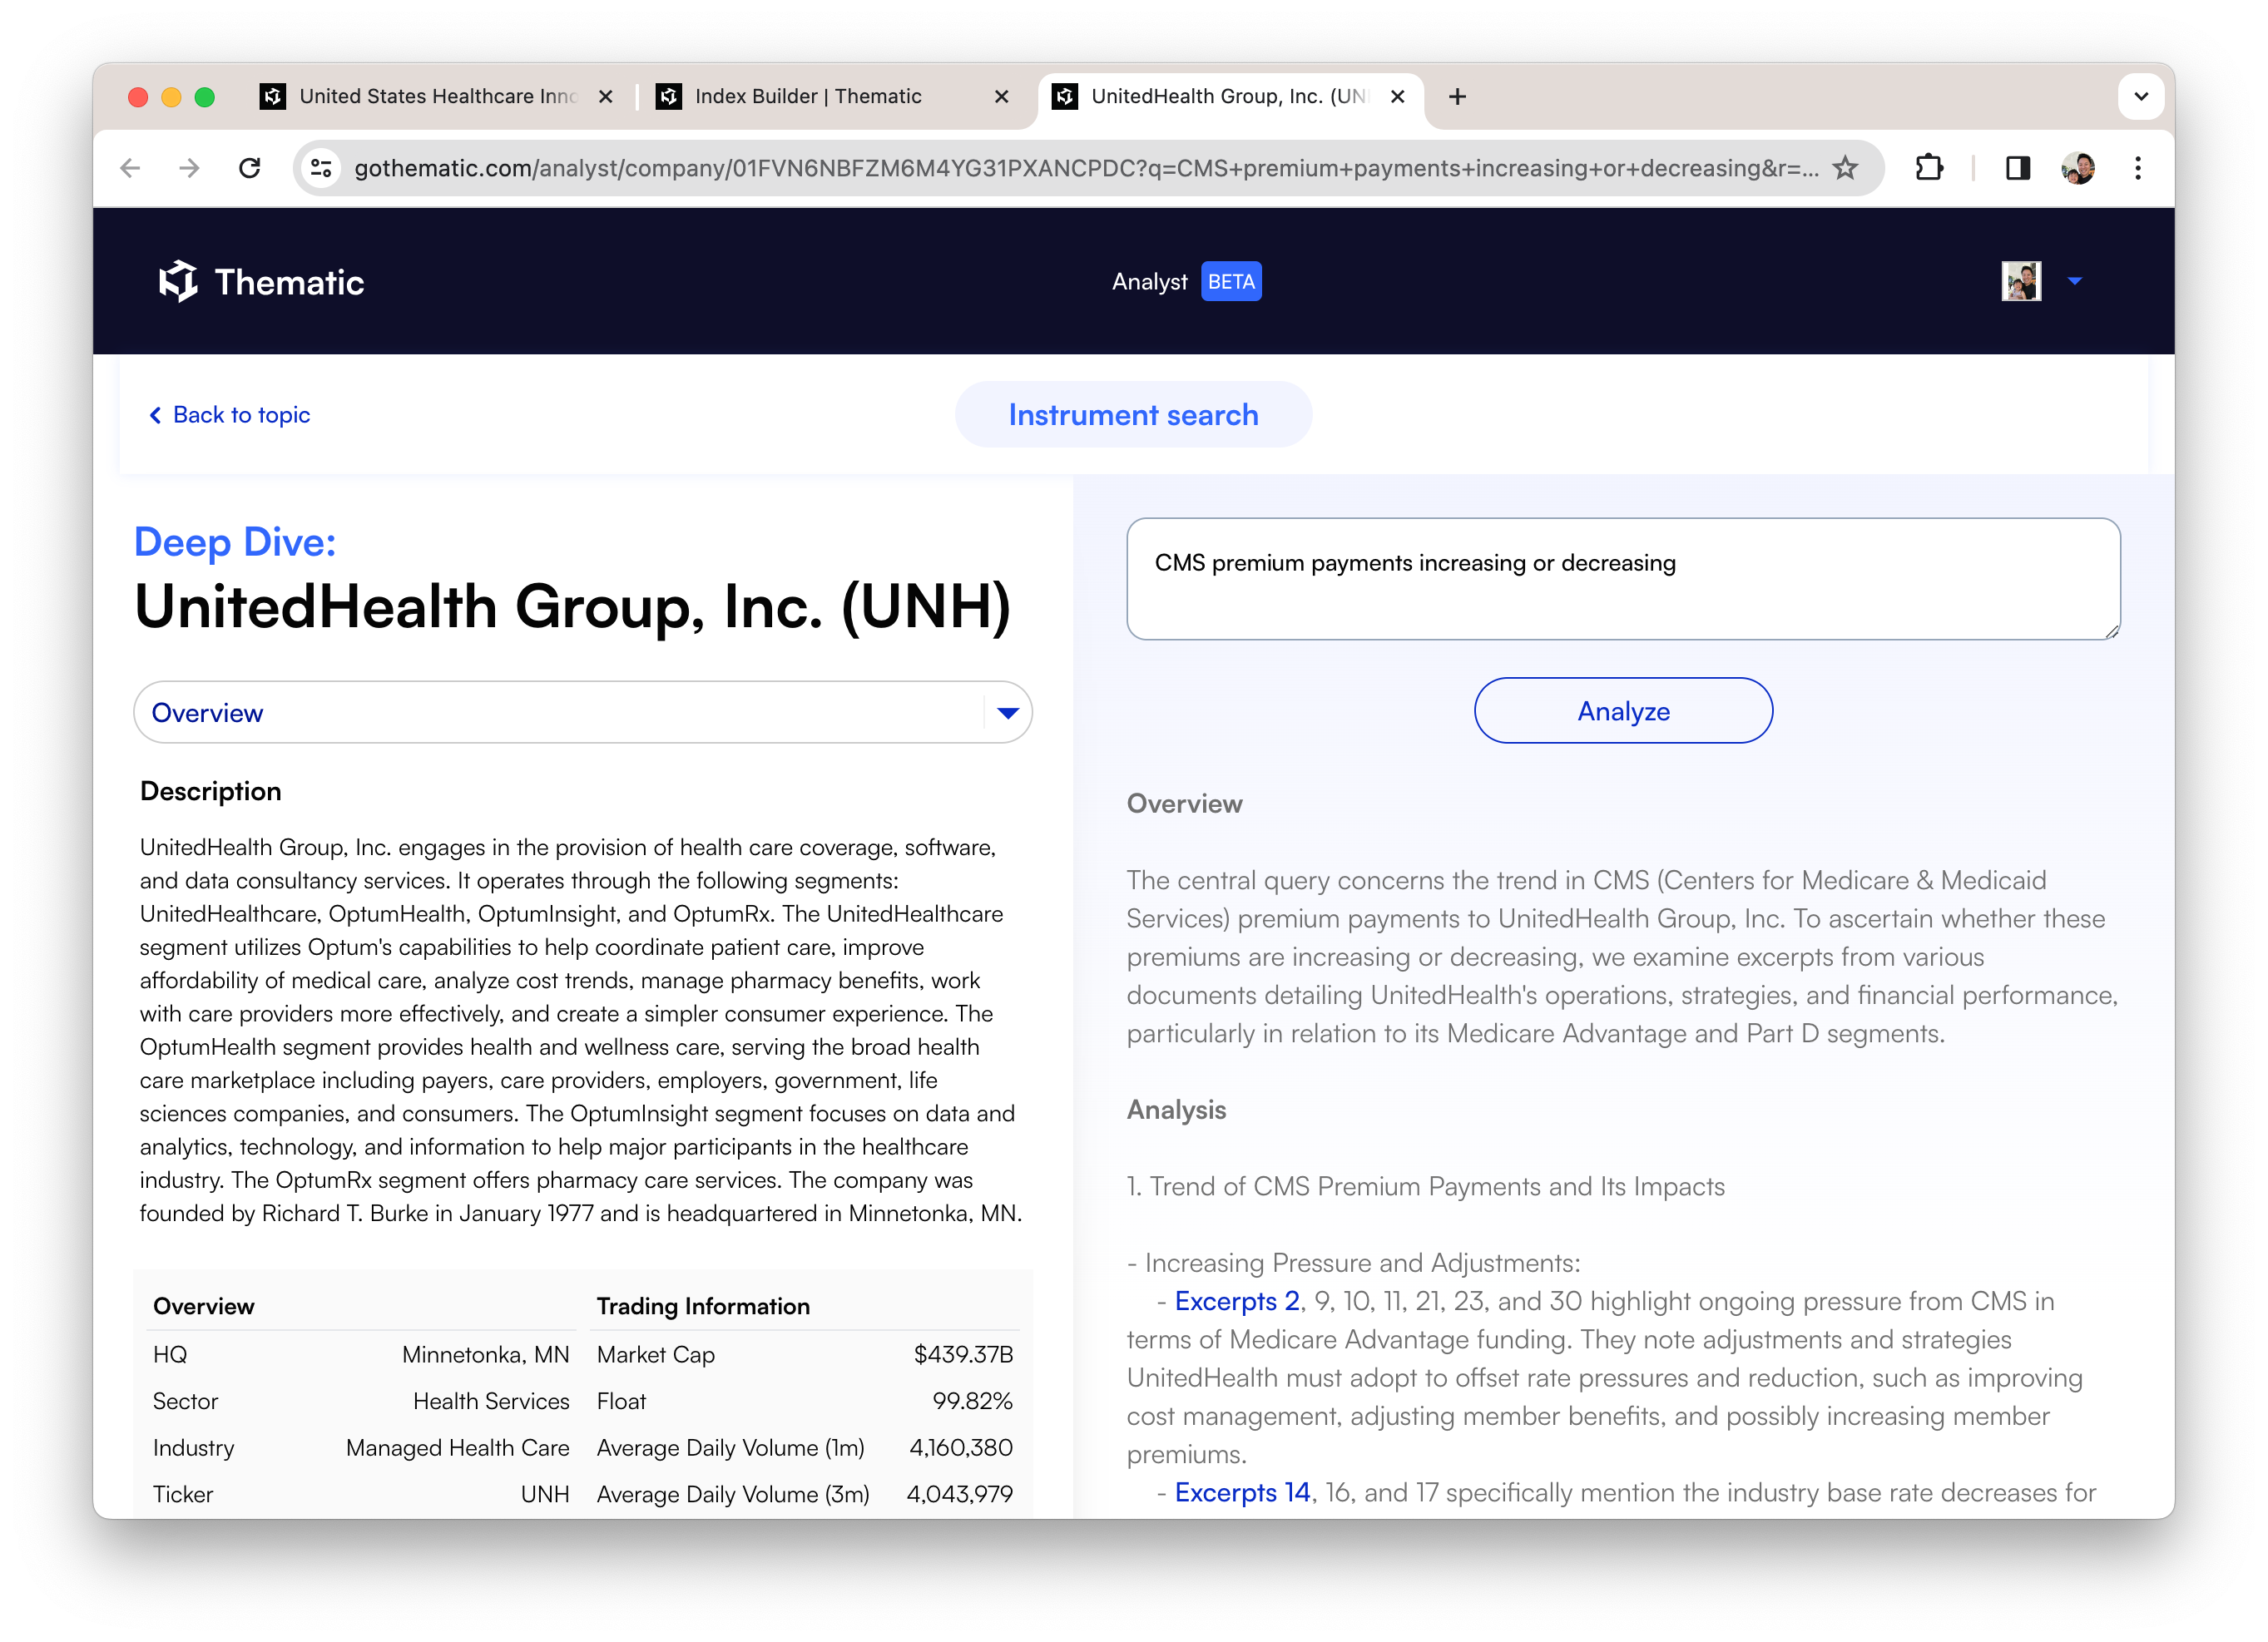Go forward with the browser forward arrow
Screen dimensions: 2268x1642
(x=189, y=168)
